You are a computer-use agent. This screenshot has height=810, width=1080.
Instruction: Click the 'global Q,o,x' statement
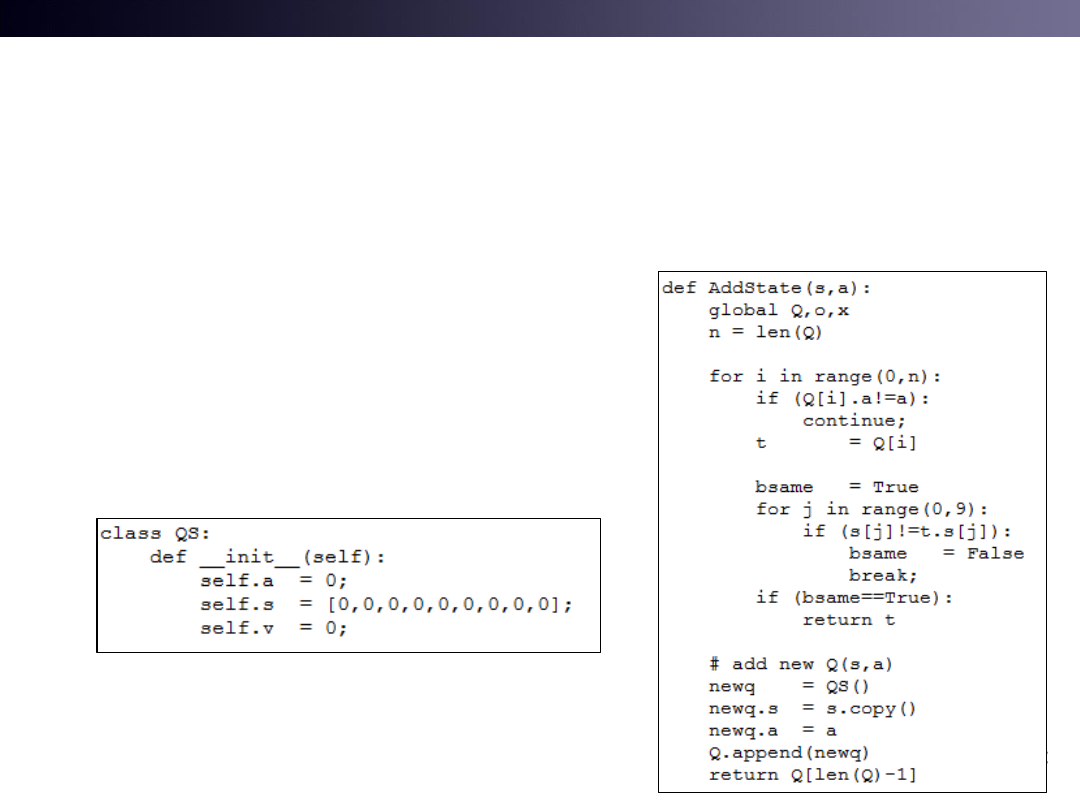click(779, 310)
